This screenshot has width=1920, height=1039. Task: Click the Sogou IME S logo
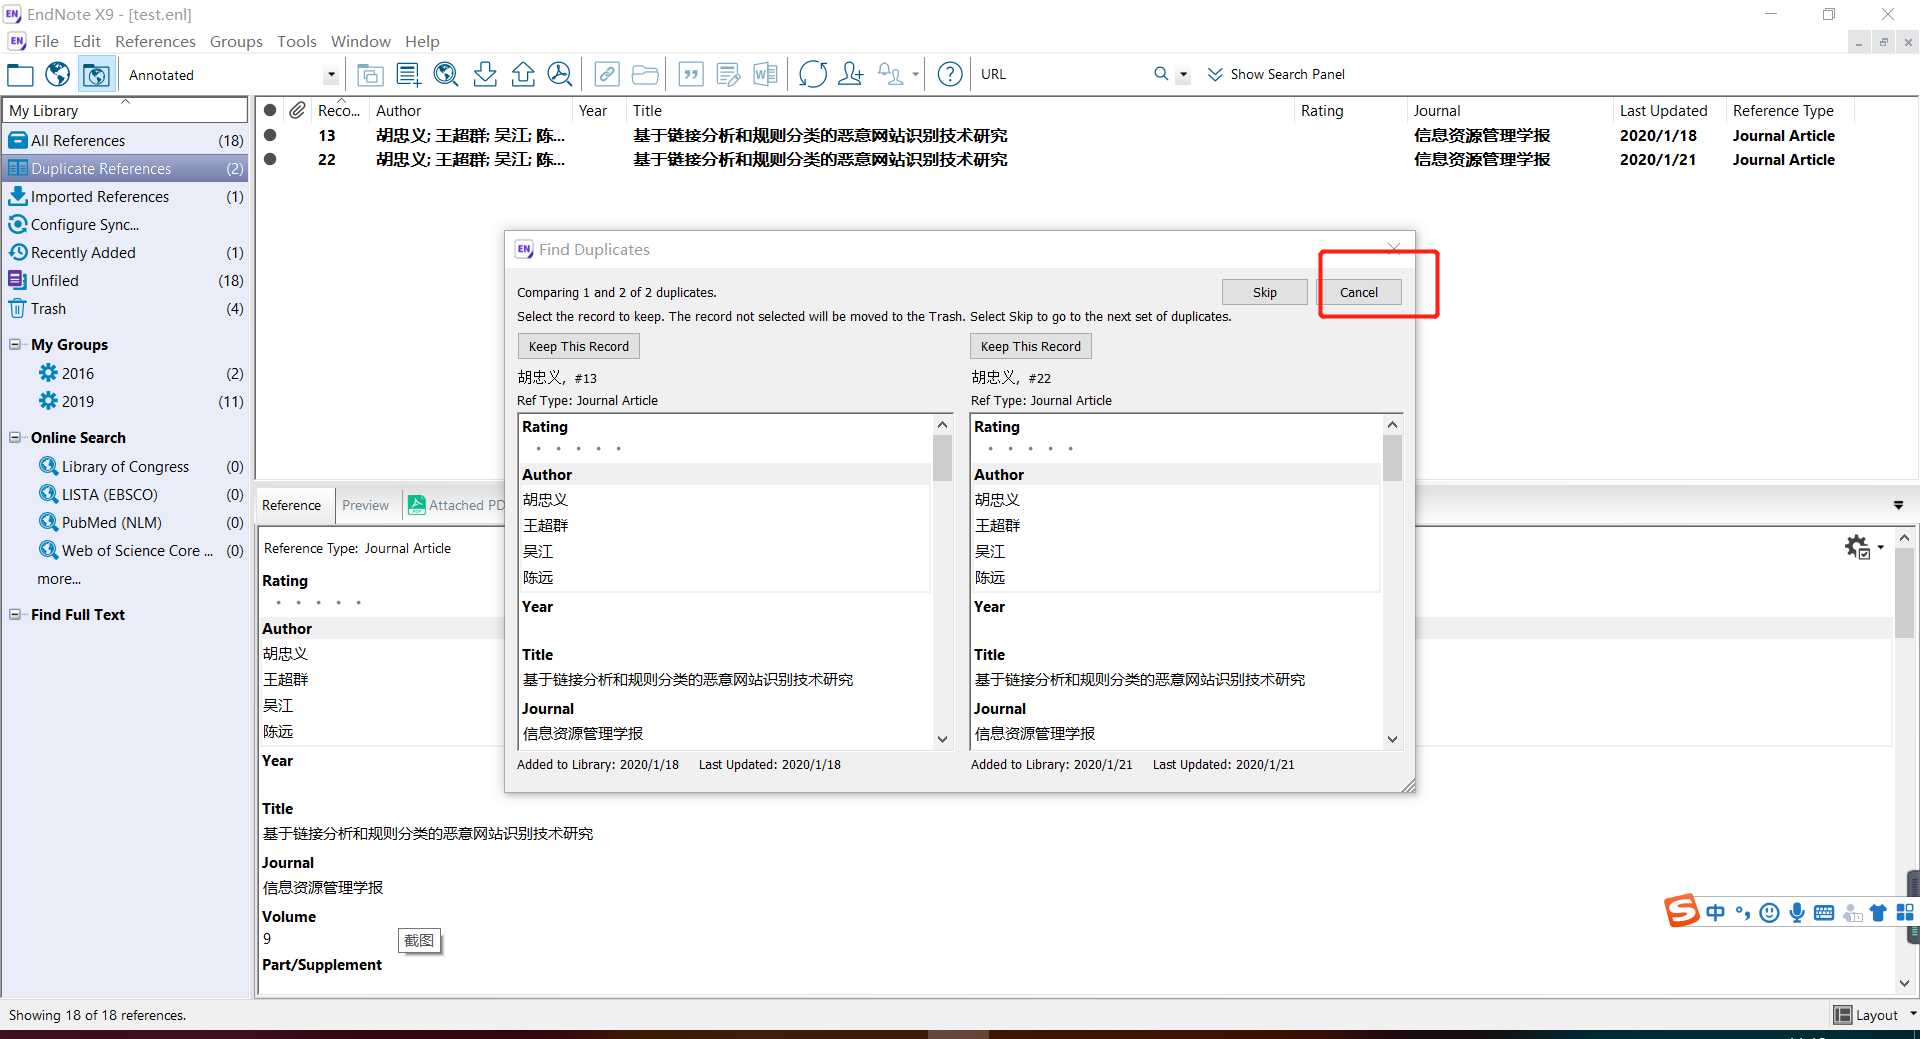[x=1681, y=911]
